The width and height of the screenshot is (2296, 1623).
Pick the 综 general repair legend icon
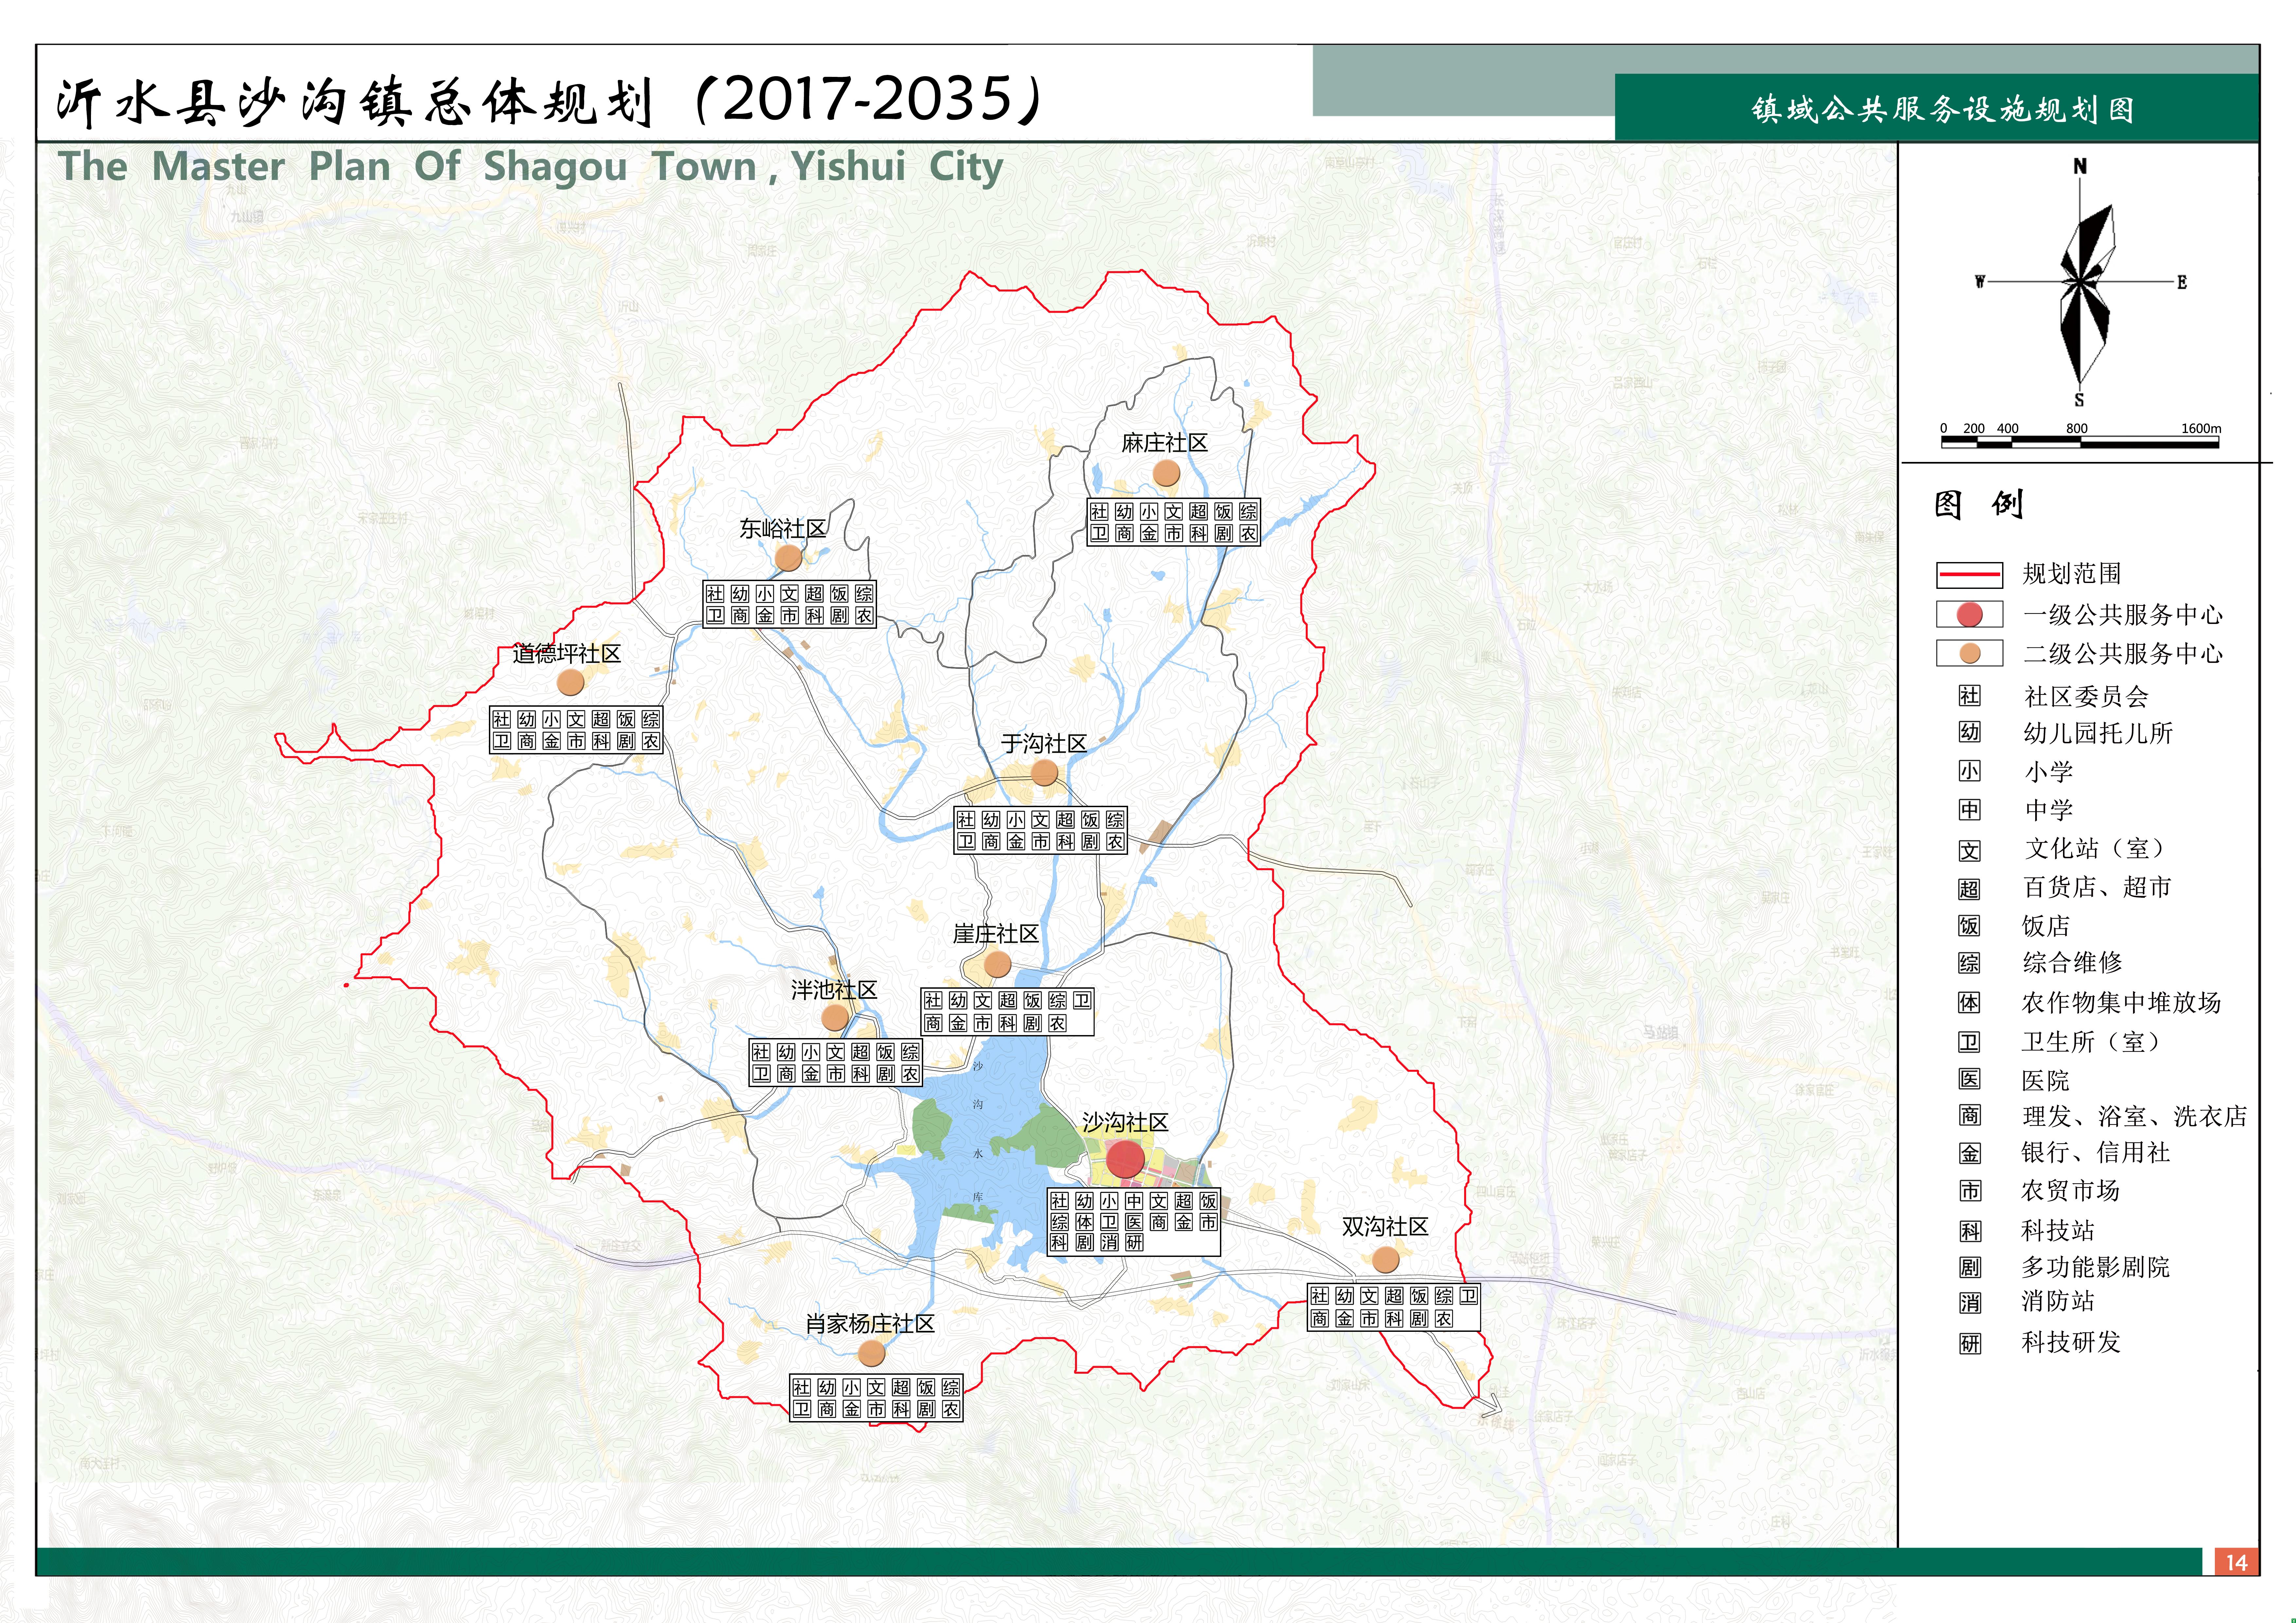(1969, 963)
